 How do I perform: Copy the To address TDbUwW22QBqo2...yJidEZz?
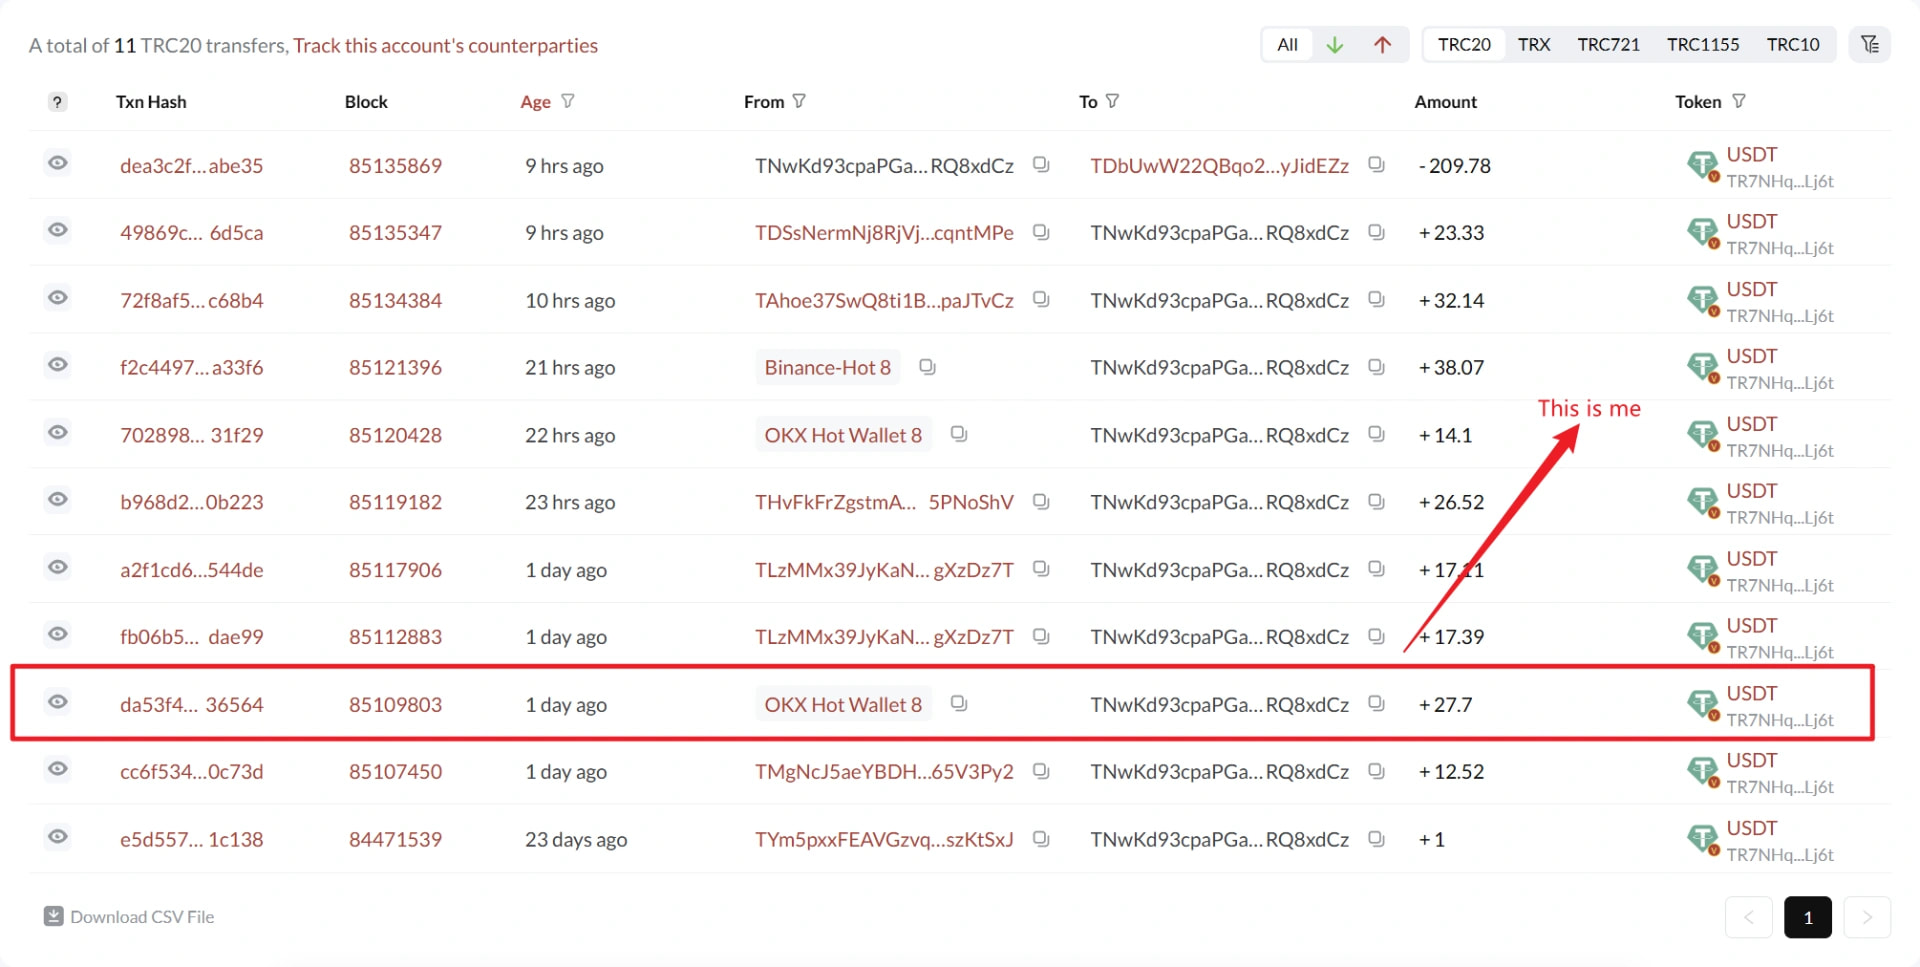pos(1376,164)
